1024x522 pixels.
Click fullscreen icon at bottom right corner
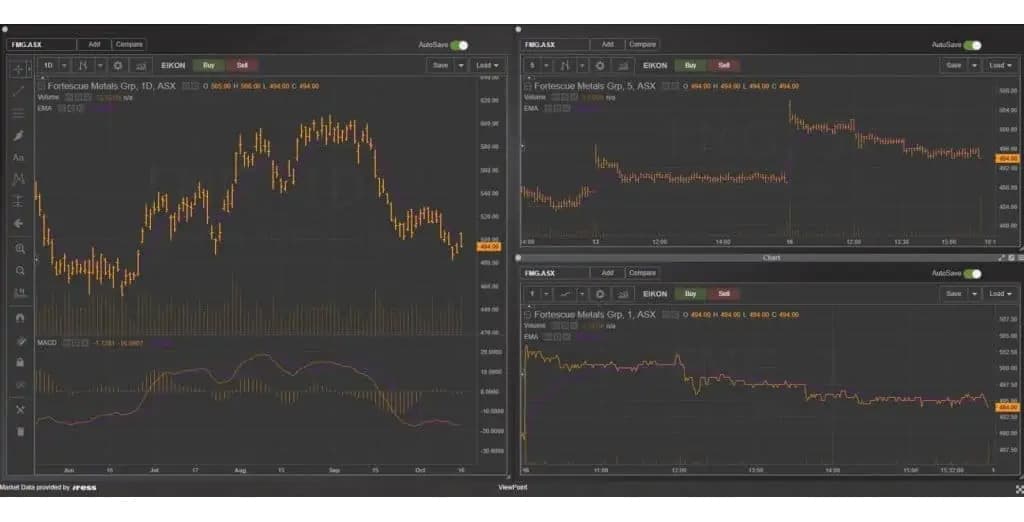[x=1019, y=489]
